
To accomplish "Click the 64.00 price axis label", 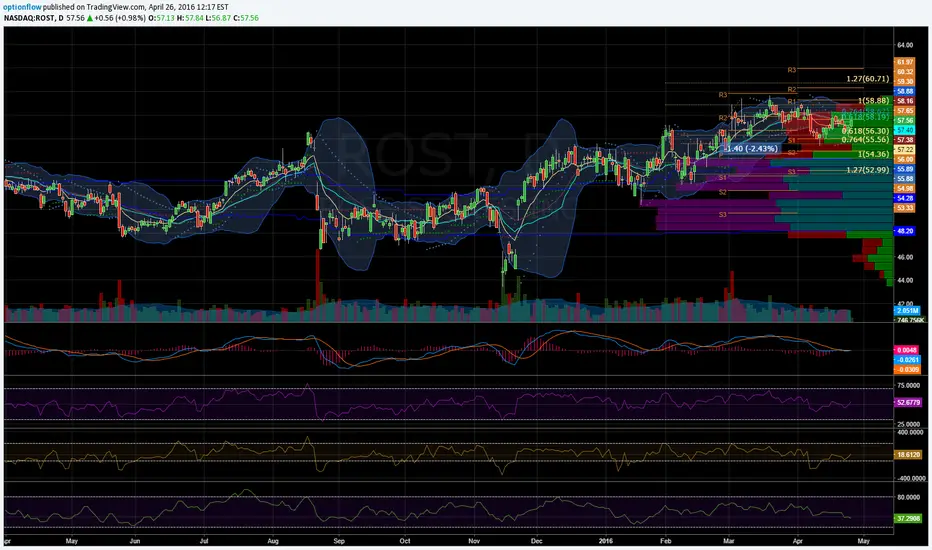I will click(x=905, y=45).
